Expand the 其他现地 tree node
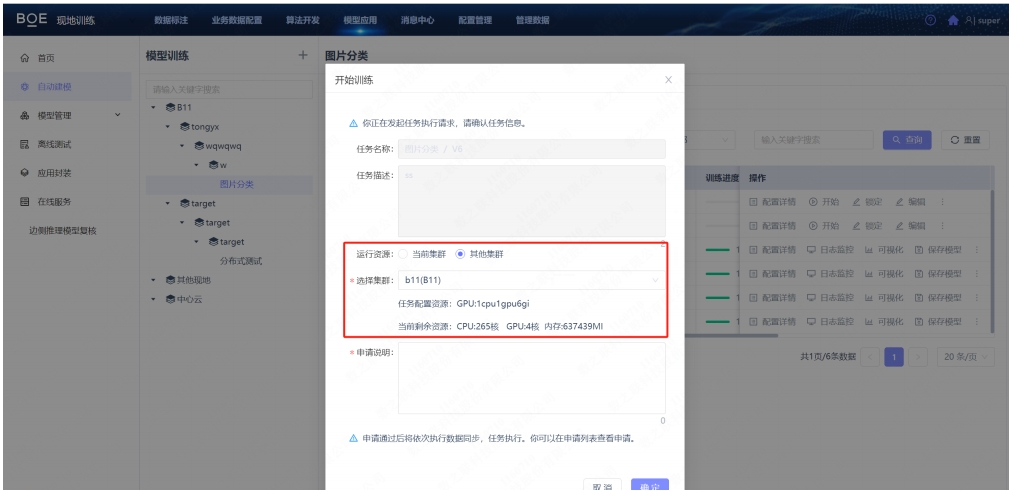1013x493 pixels. [154, 280]
